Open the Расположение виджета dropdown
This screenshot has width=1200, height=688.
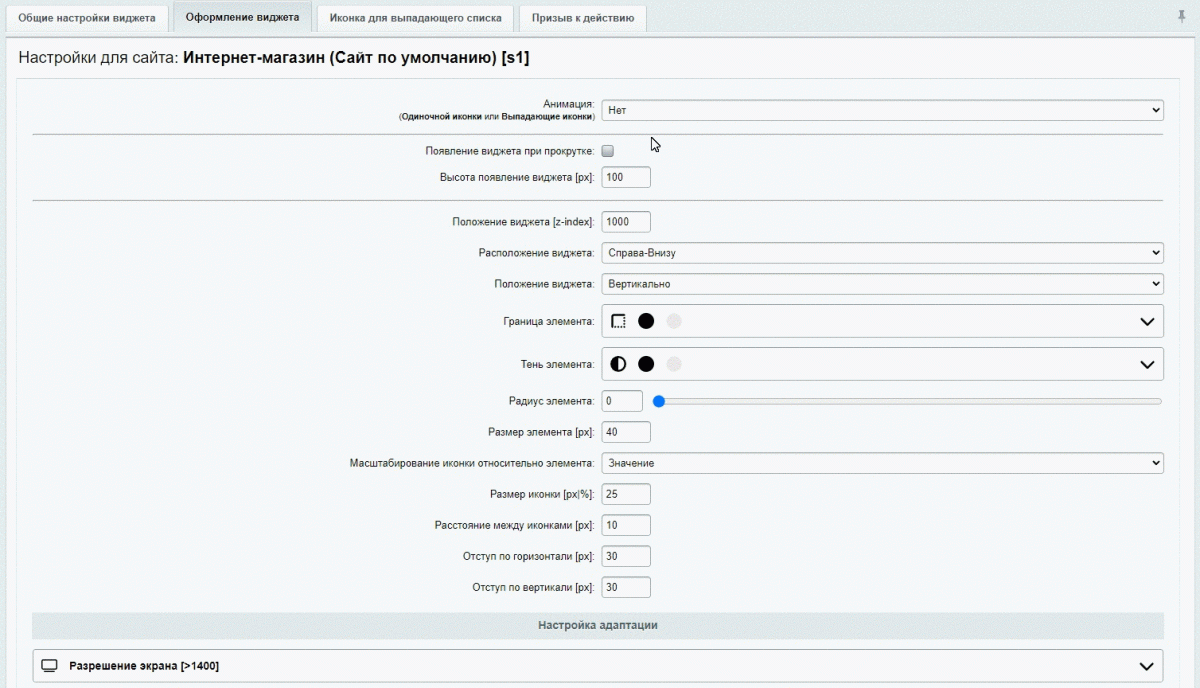(x=882, y=253)
